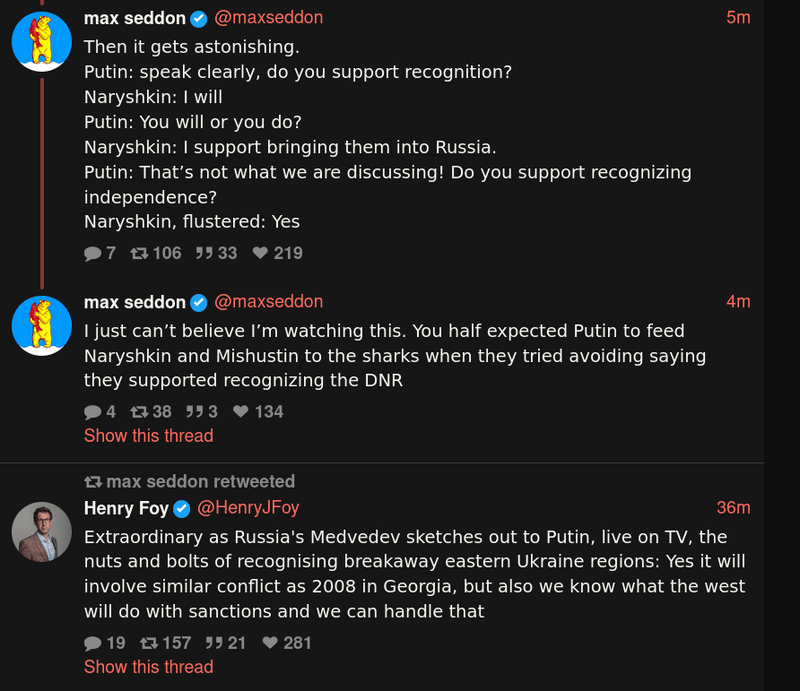800x691 pixels.
Task: Click retweet icon showing 38 retweets
Action: pos(138,412)
